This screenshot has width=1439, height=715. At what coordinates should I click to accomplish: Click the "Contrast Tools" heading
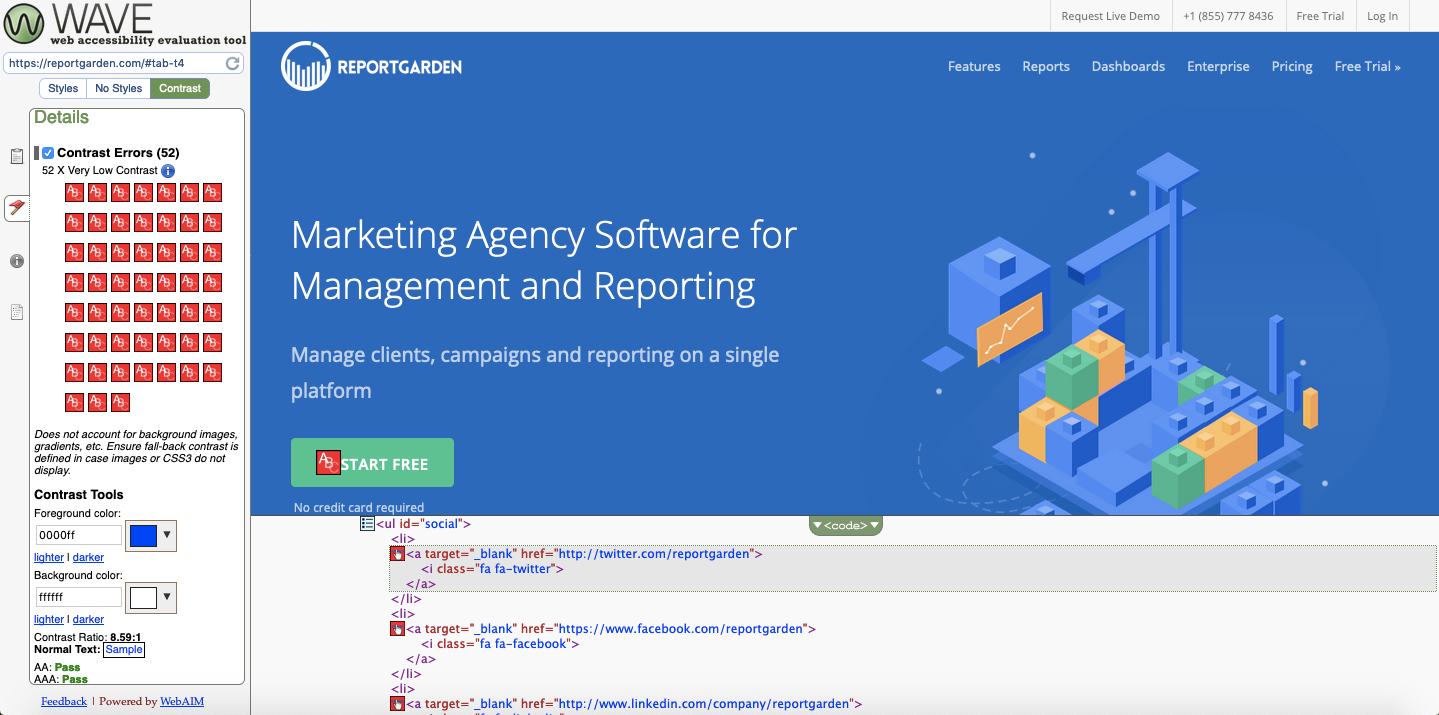pos(79,494)
